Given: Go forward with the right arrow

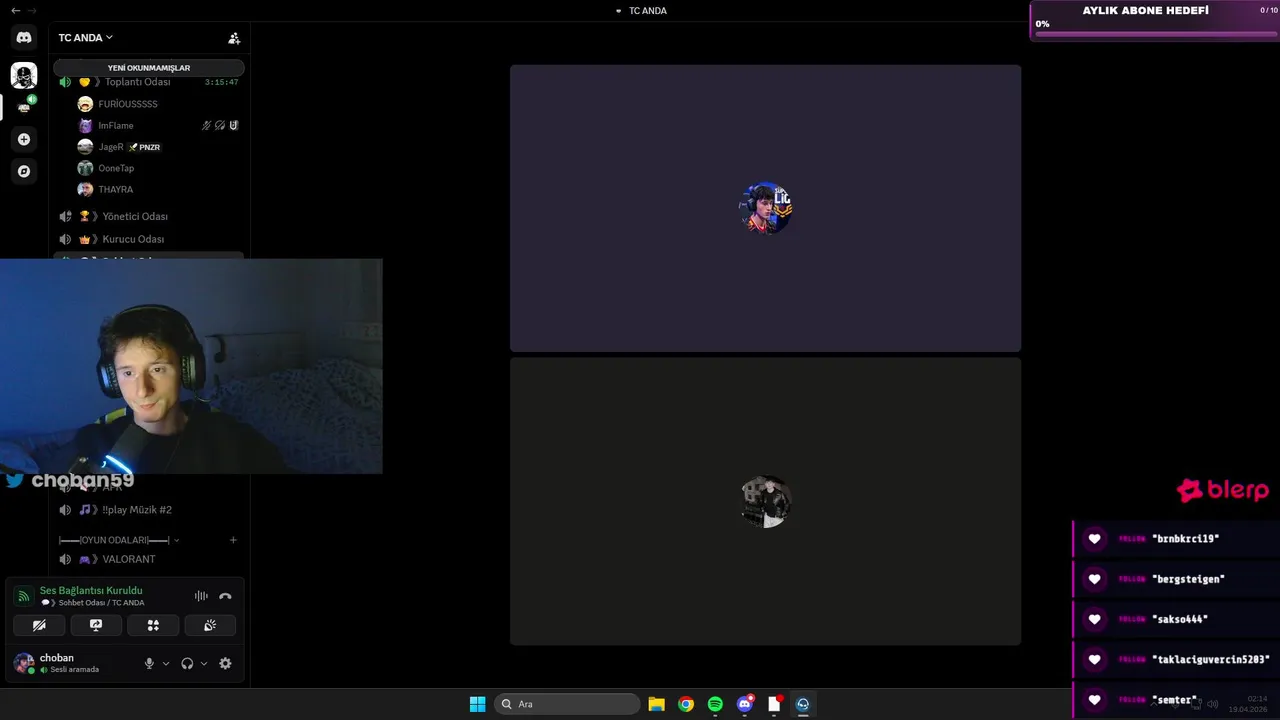Looking at the screenshot, I should (x=32, y=10).
